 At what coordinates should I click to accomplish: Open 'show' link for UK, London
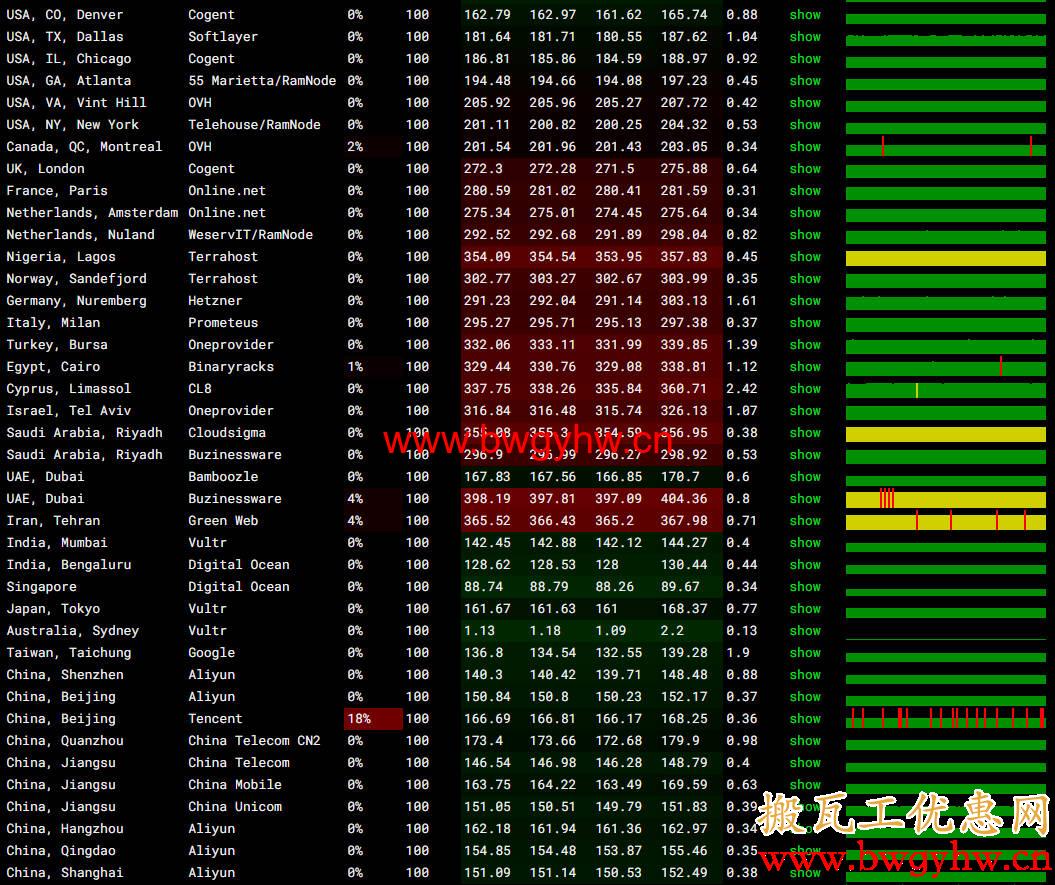805,168
